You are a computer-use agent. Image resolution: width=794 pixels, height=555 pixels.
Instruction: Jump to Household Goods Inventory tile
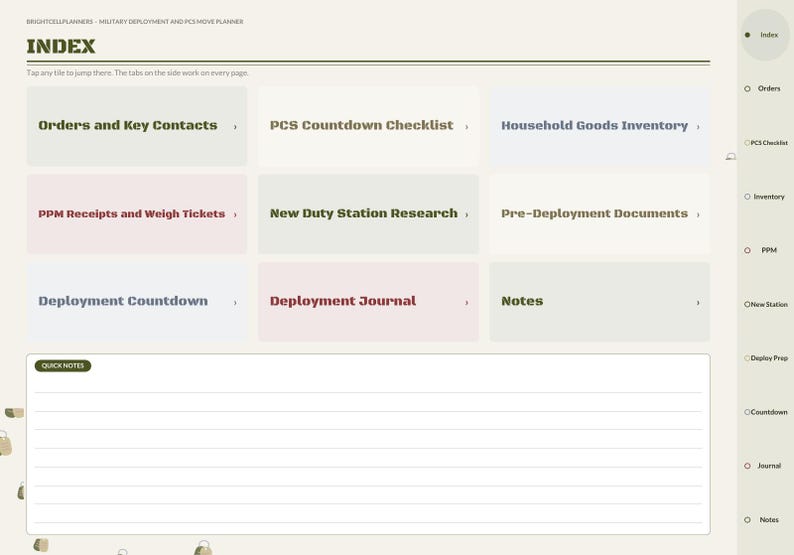point(600,126)
